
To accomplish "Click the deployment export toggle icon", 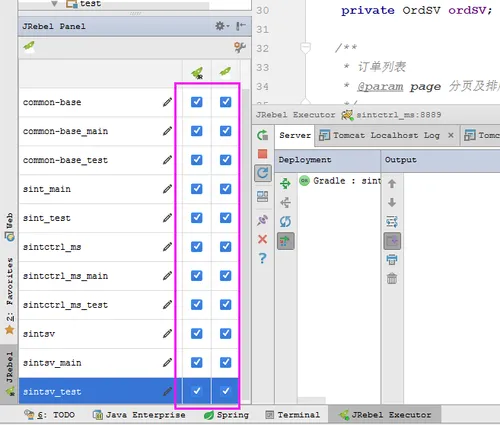I will pos(286,241).
